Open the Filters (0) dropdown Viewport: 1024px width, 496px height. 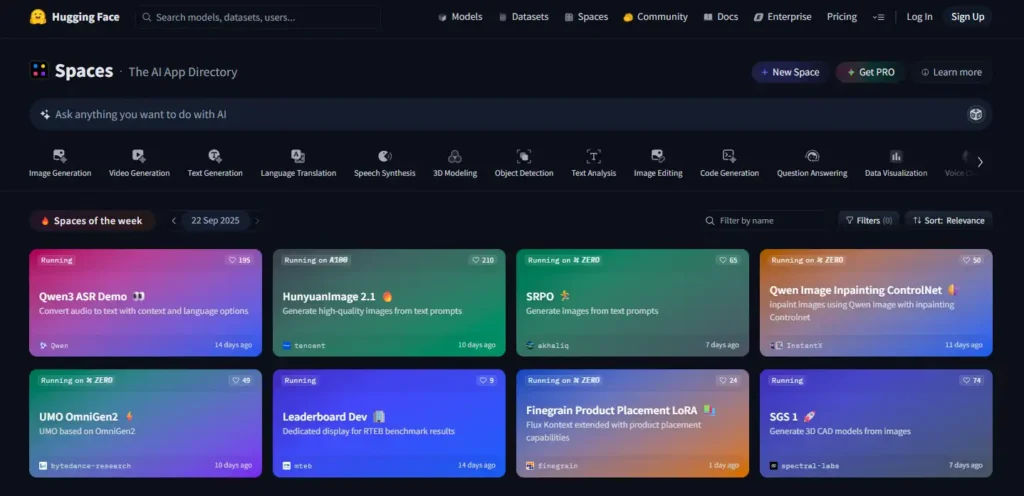click(869, 221)
